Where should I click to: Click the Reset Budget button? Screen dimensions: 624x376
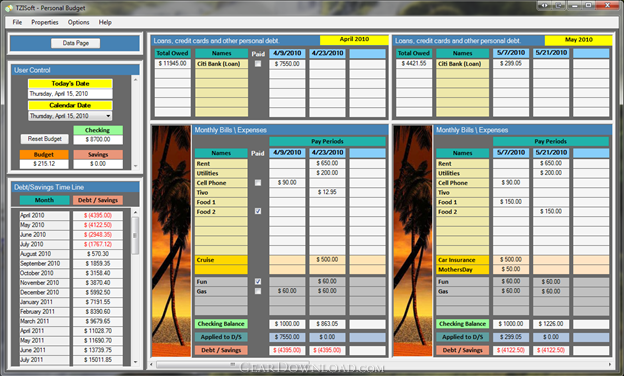point(45,139)
